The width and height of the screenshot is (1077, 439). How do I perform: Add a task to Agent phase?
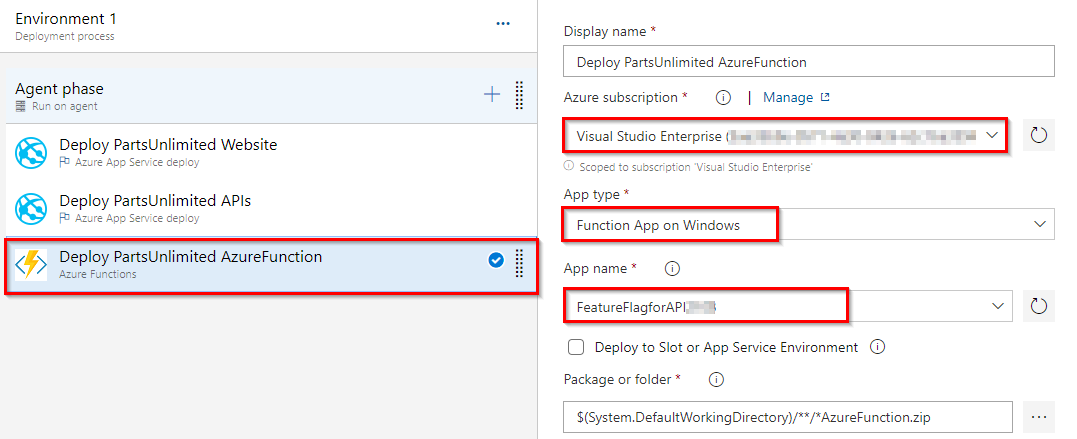(492, 95)
